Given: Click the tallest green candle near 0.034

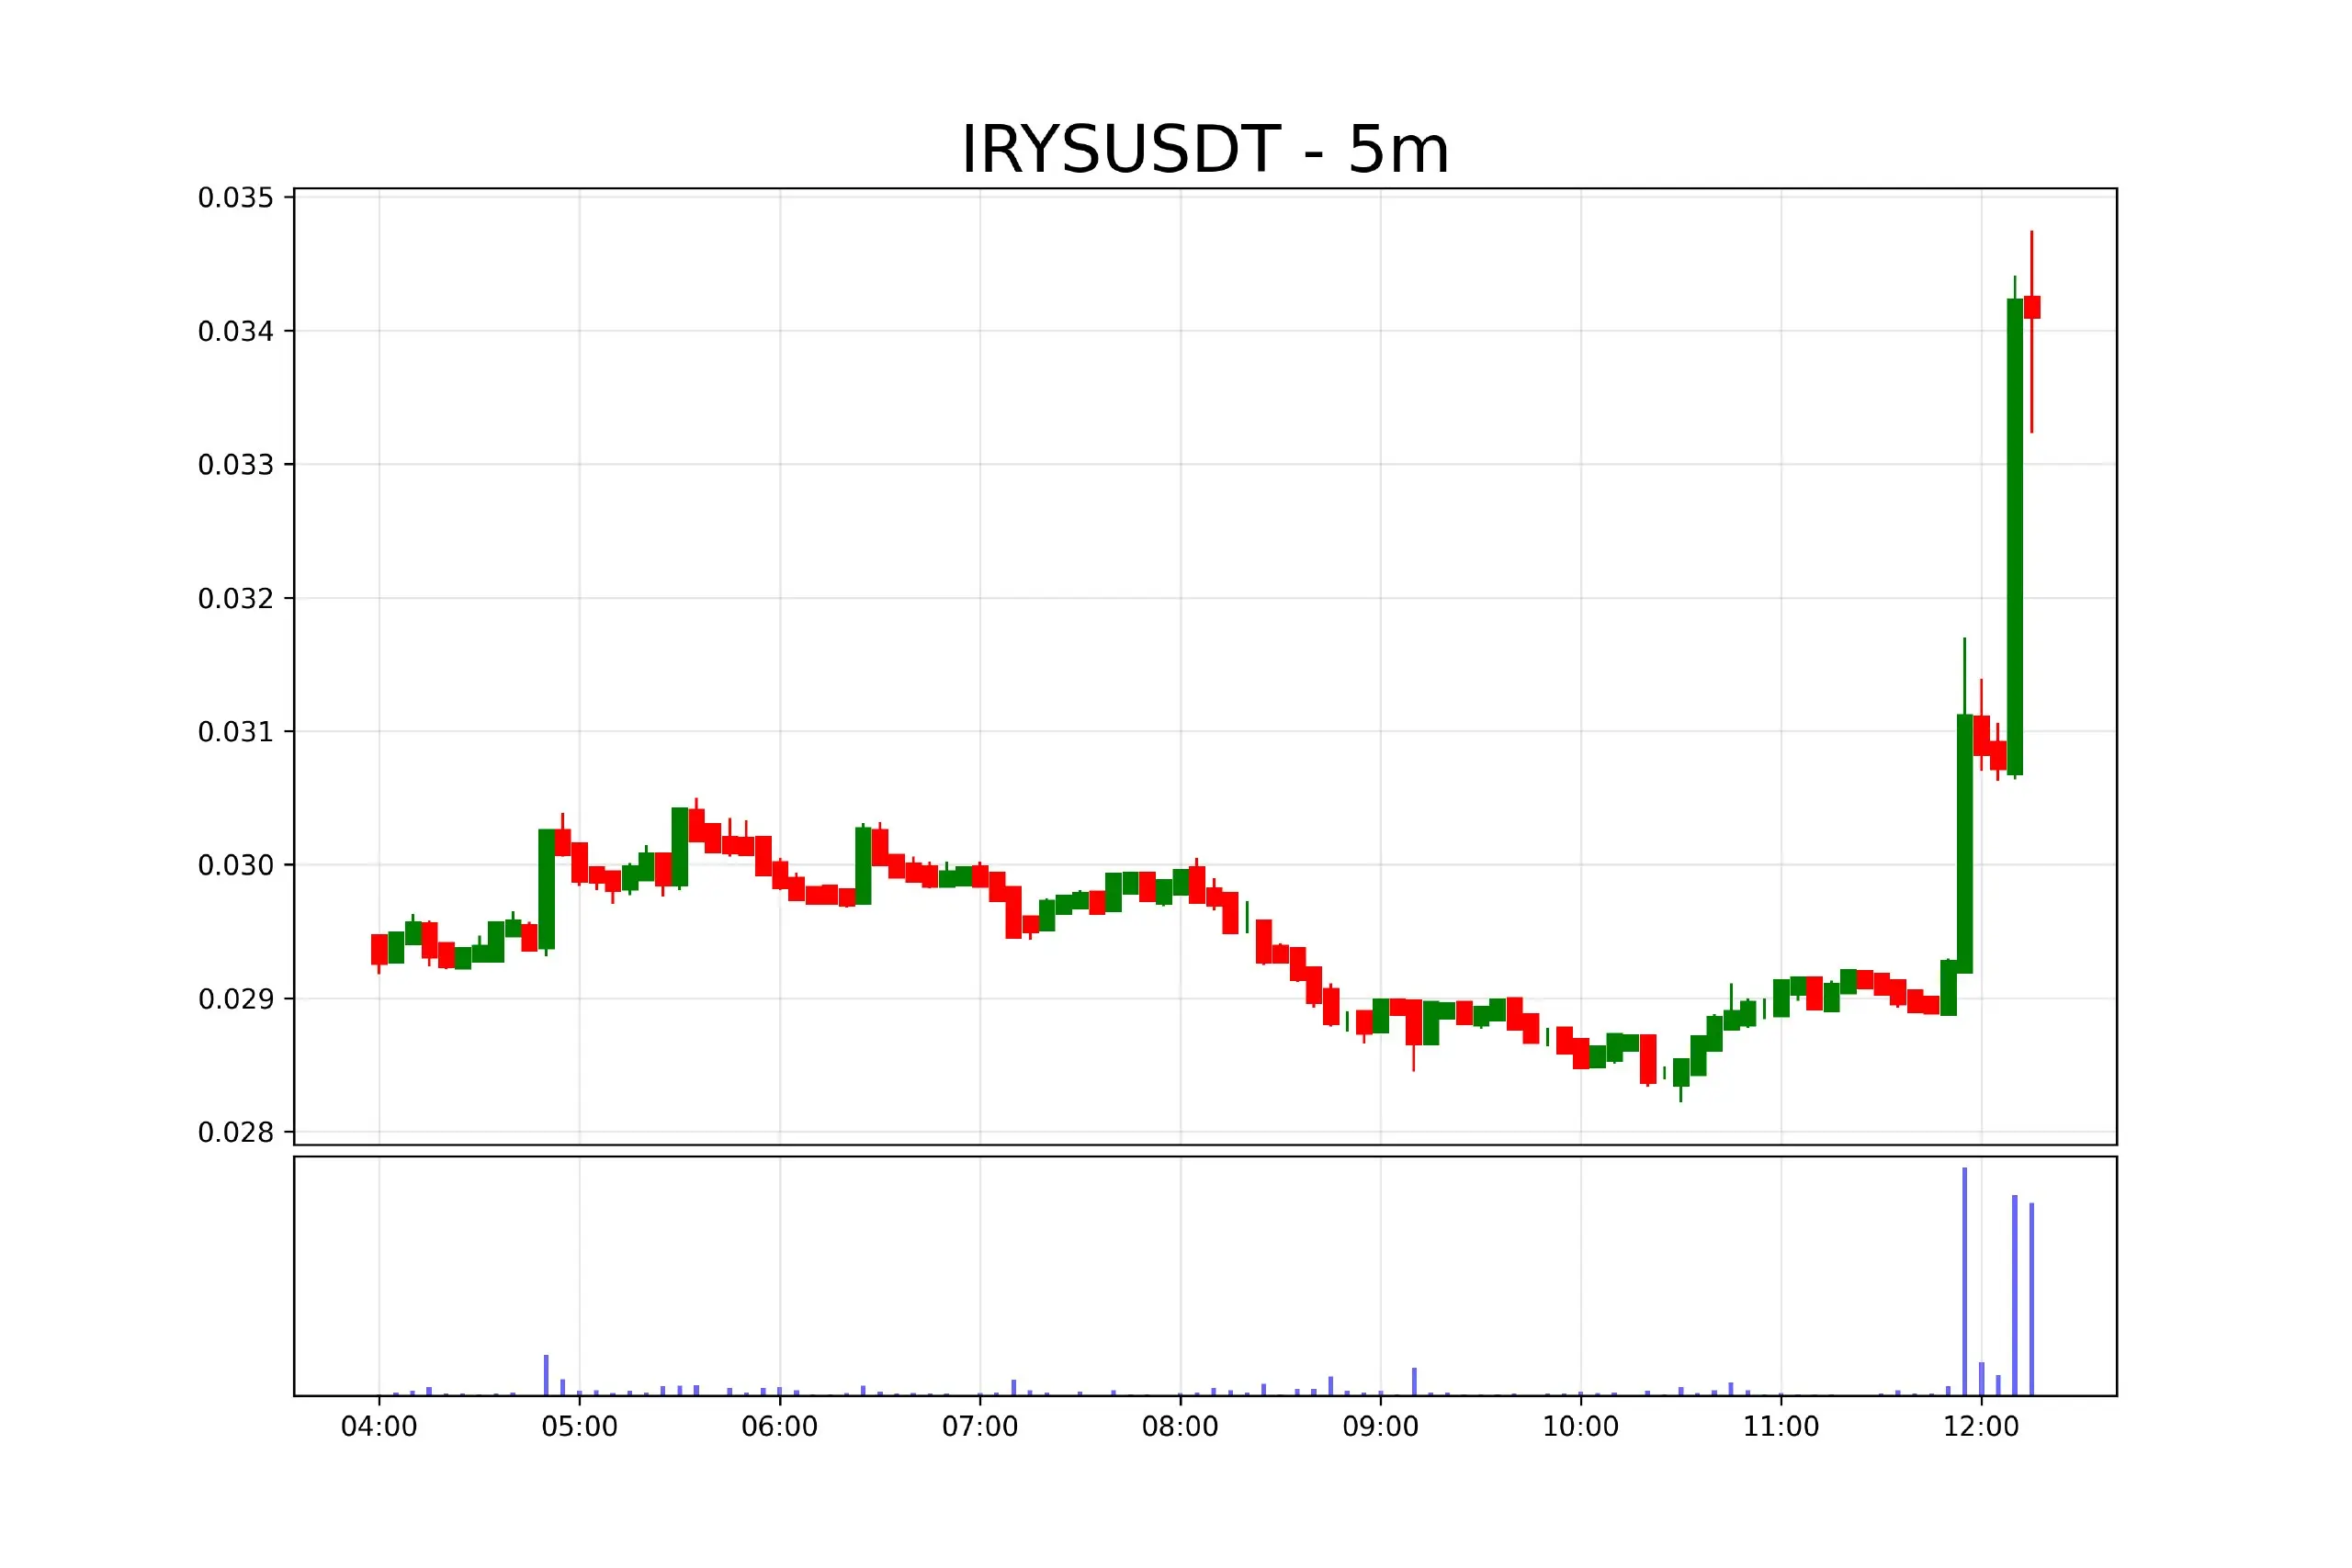Looking at the screenshot, I should (2014, 536).
